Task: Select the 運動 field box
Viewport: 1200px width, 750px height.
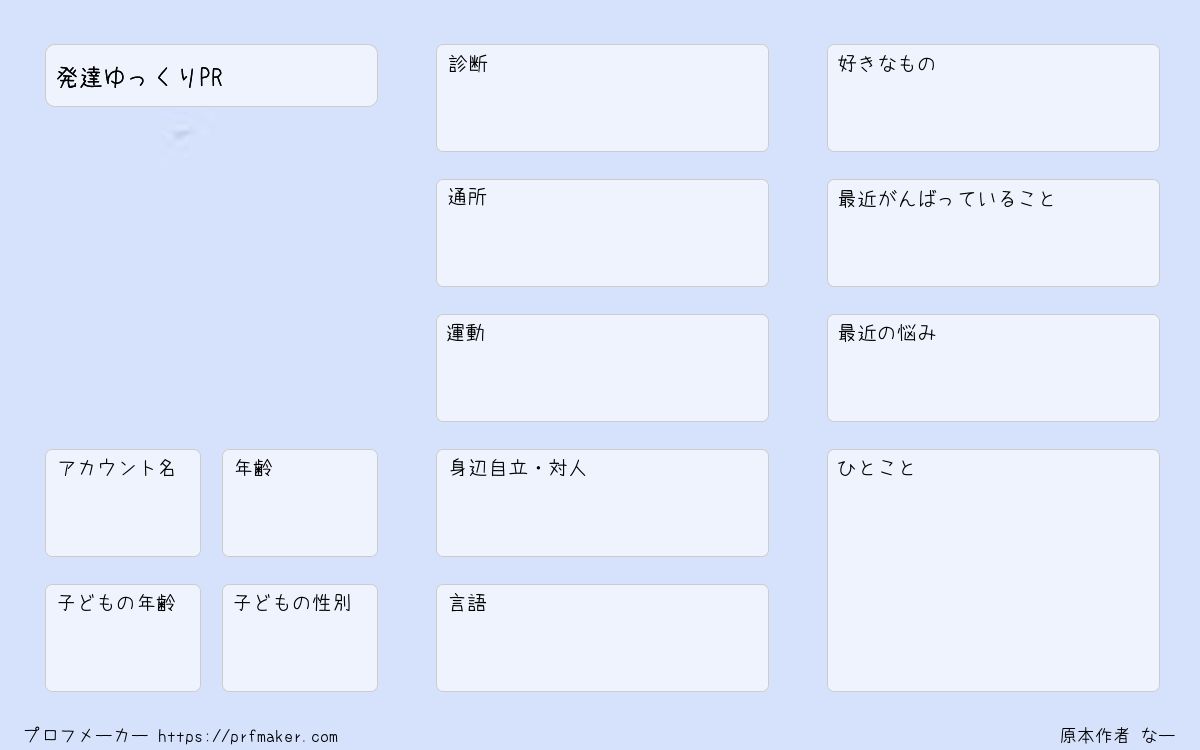Action: click(x=602, y=368)
